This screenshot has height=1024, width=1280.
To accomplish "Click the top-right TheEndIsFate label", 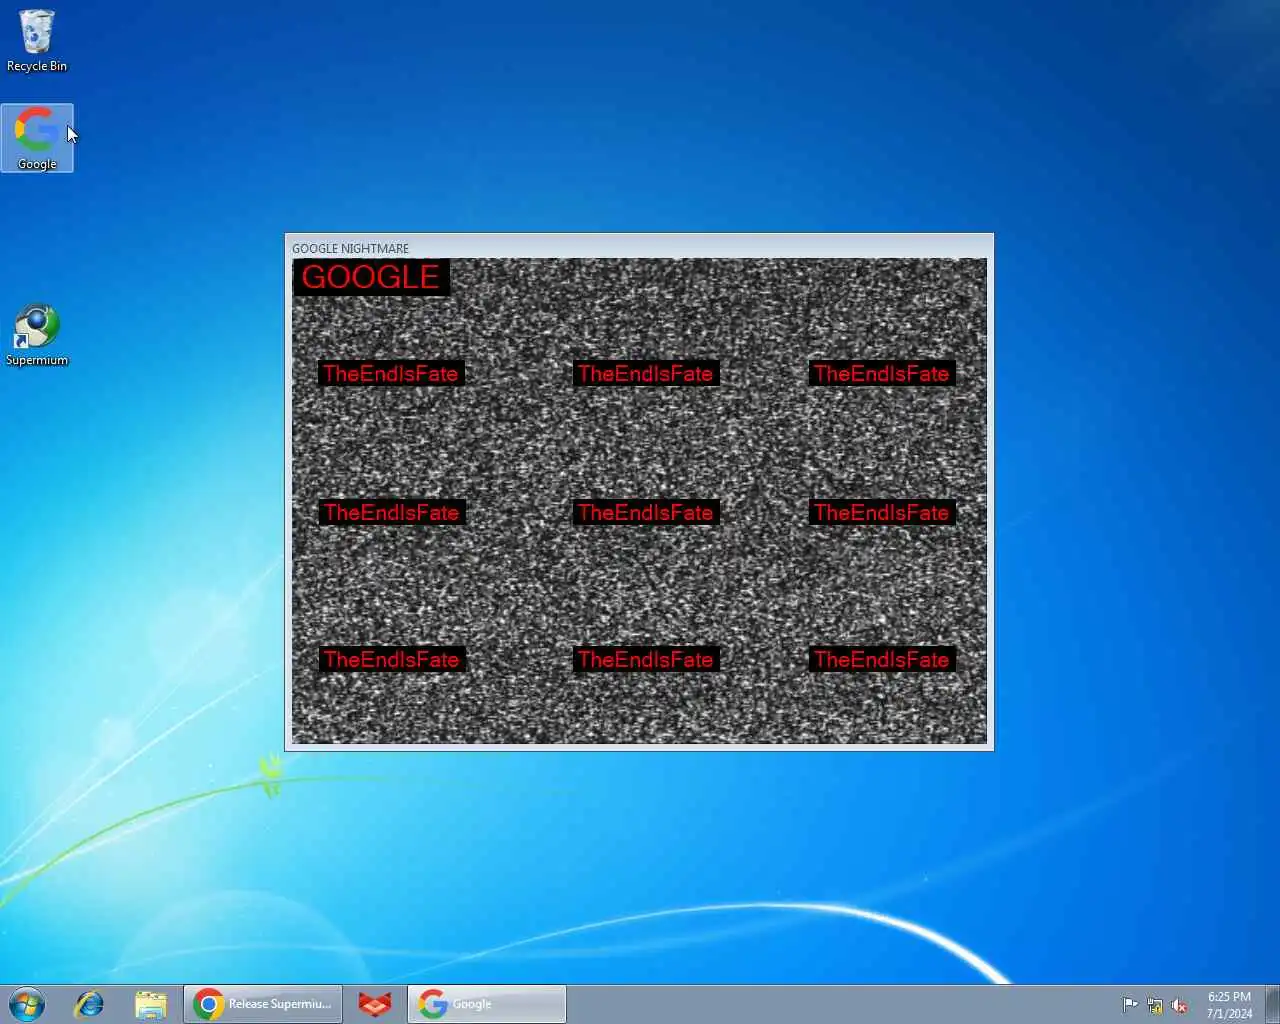I will tap(882, 373).
